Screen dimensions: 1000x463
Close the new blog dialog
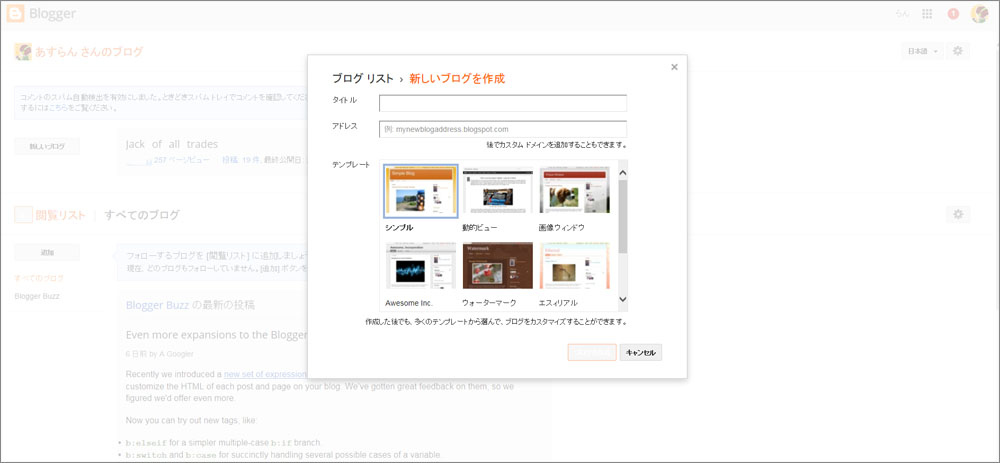tap(674, 67)
